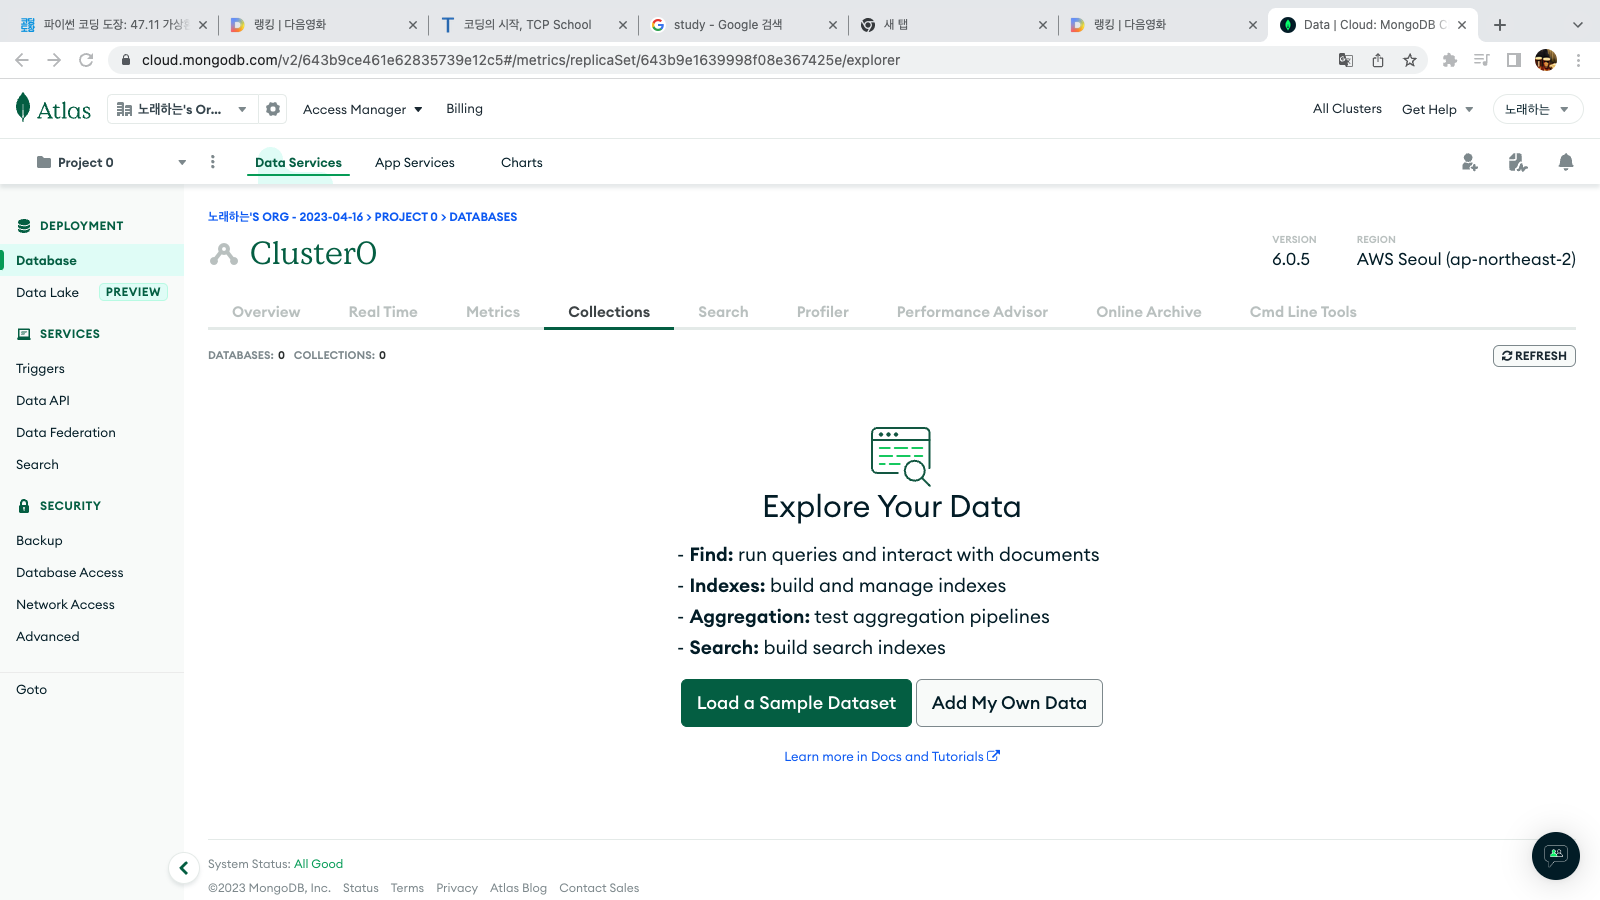This screenshot has height=900, width=1600.
Task: Open Data Lake in the sidebar
Action: click(47, 292)
